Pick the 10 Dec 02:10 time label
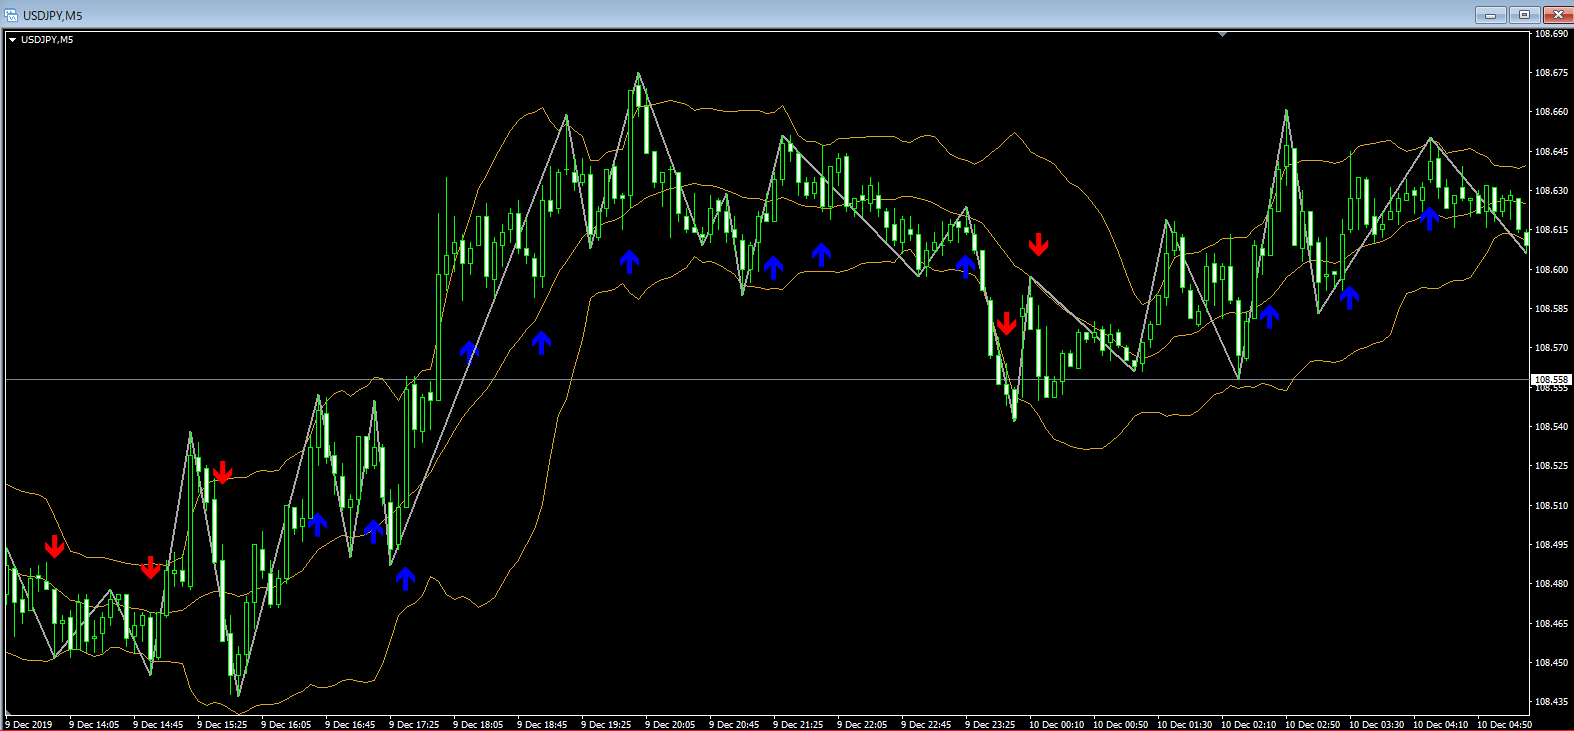 (1248, 725)
